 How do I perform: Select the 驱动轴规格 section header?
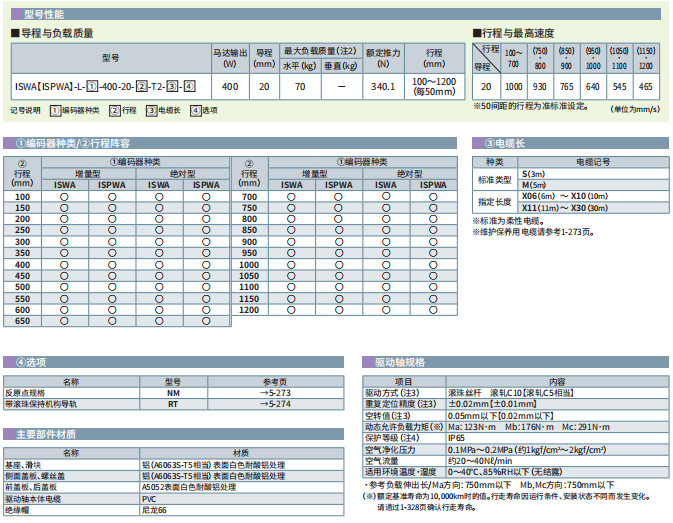(x=515, y=362)
